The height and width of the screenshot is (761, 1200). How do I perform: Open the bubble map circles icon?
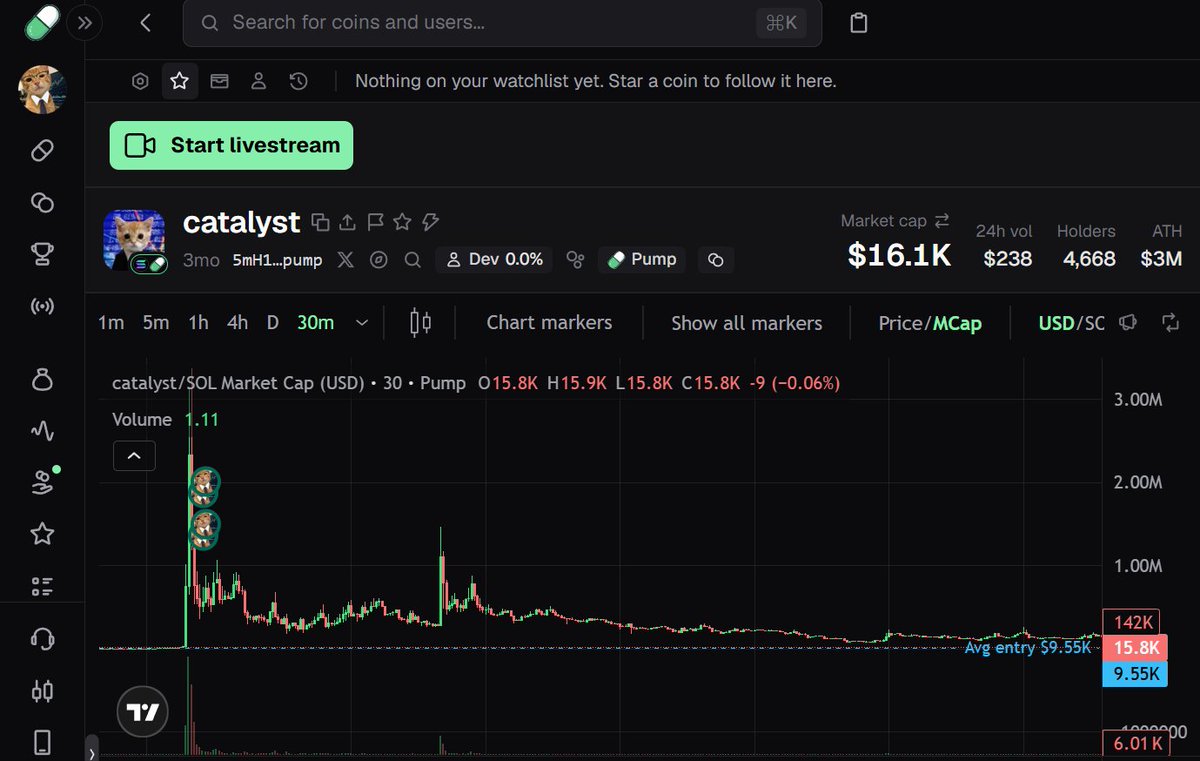(575, 260)
